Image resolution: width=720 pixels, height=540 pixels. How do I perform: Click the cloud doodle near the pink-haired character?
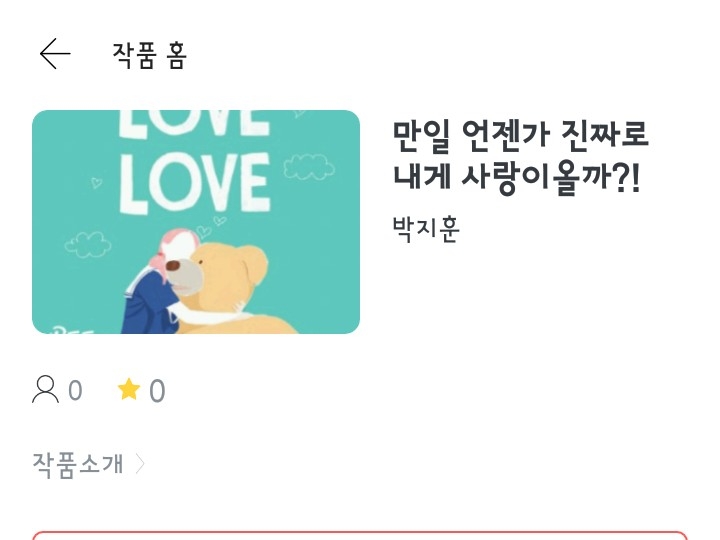(x=88, y=244)
